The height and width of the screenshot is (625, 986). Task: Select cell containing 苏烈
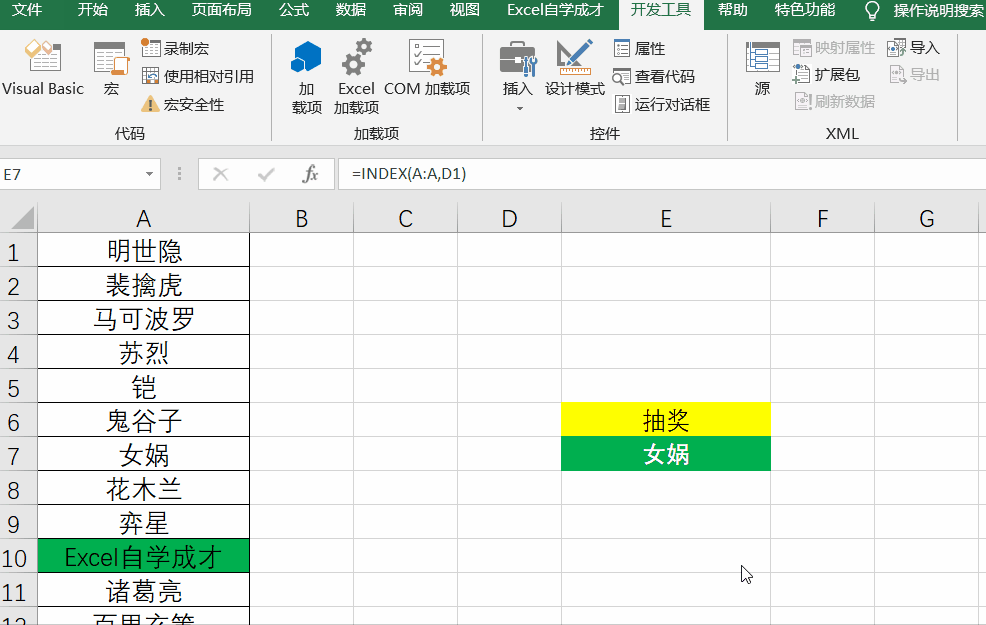(x=144, y=352)
